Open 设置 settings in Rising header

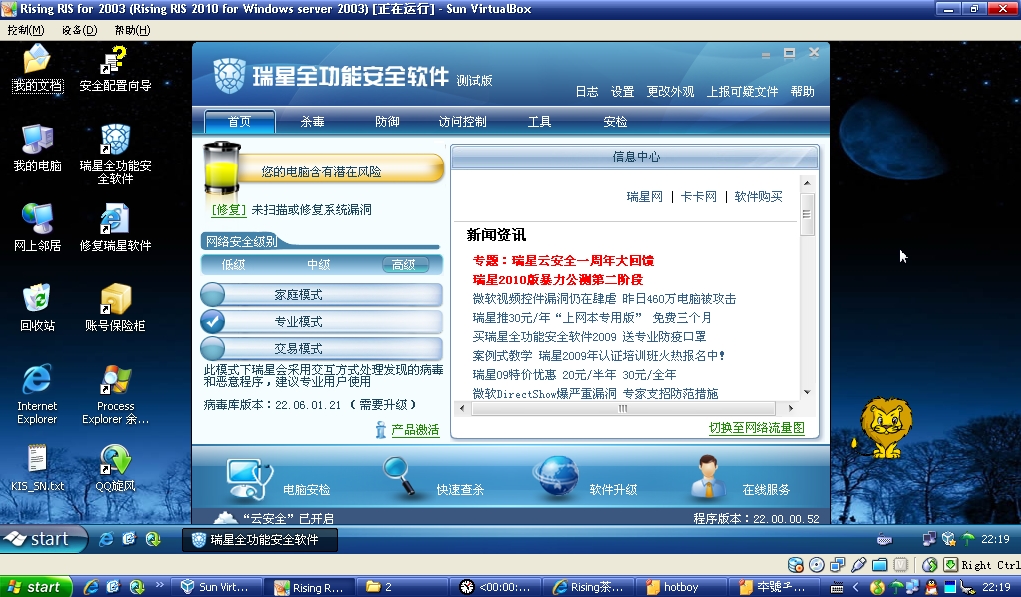tap(622, 92)
